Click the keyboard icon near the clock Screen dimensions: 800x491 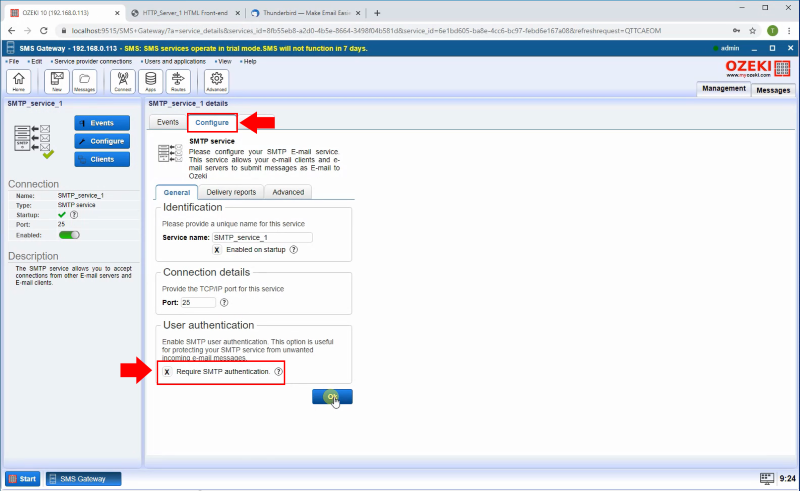(x=766, y=478)
